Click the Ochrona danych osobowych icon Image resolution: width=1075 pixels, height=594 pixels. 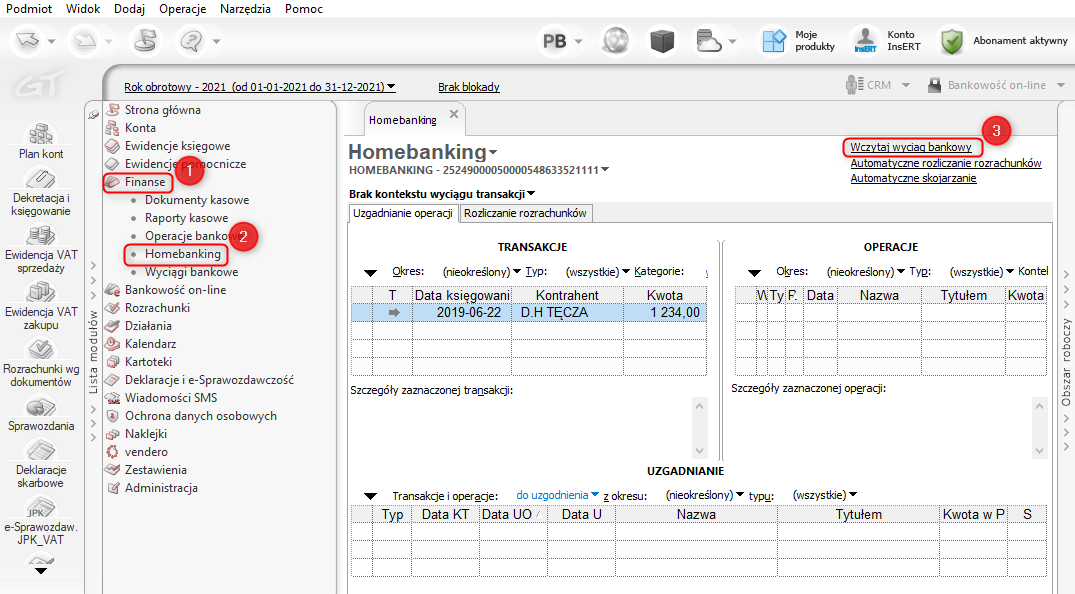click(x=112, y=416)
